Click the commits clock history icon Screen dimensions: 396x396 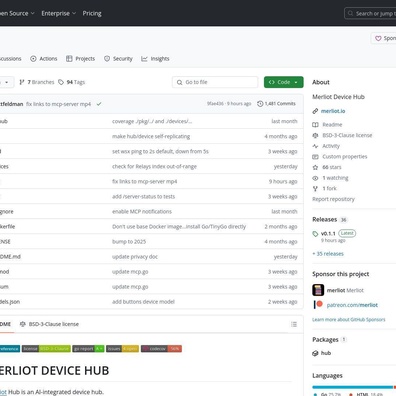pos(260,104)
